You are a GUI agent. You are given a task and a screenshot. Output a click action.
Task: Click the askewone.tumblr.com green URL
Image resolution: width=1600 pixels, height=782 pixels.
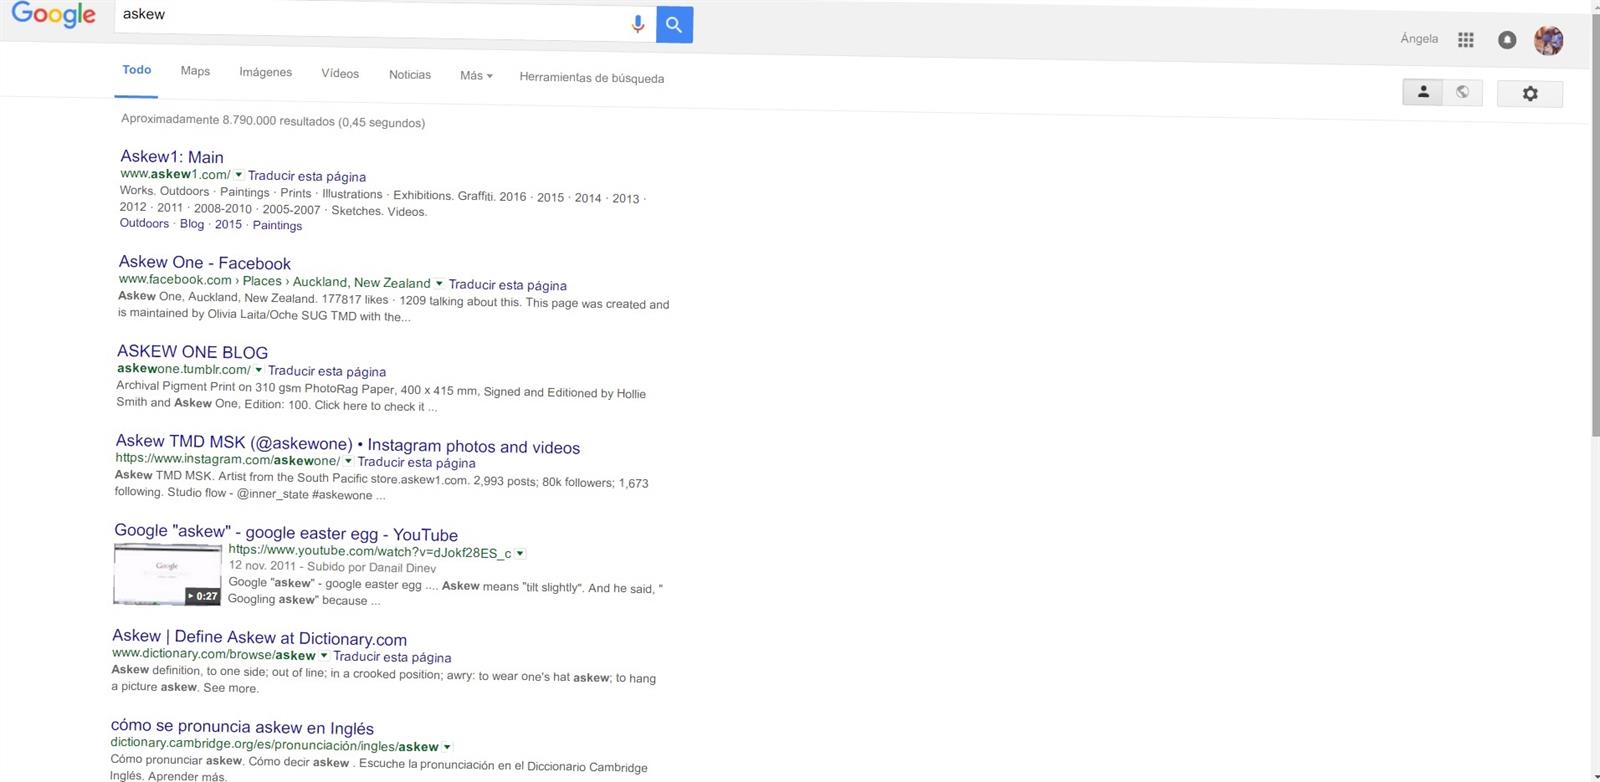pos(183,369)
